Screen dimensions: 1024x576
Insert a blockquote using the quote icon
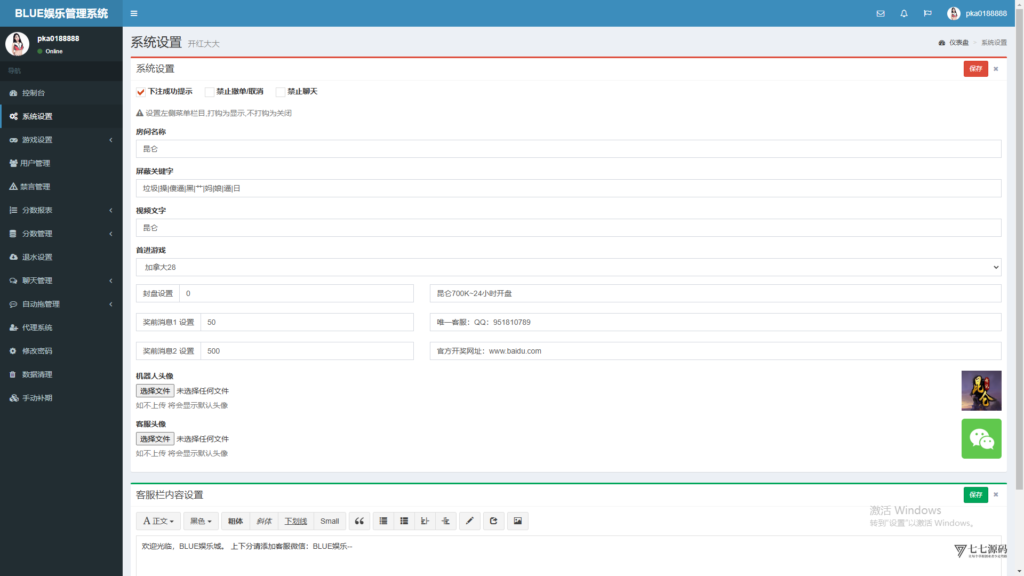pyautogui.click(x=359, y=521)
